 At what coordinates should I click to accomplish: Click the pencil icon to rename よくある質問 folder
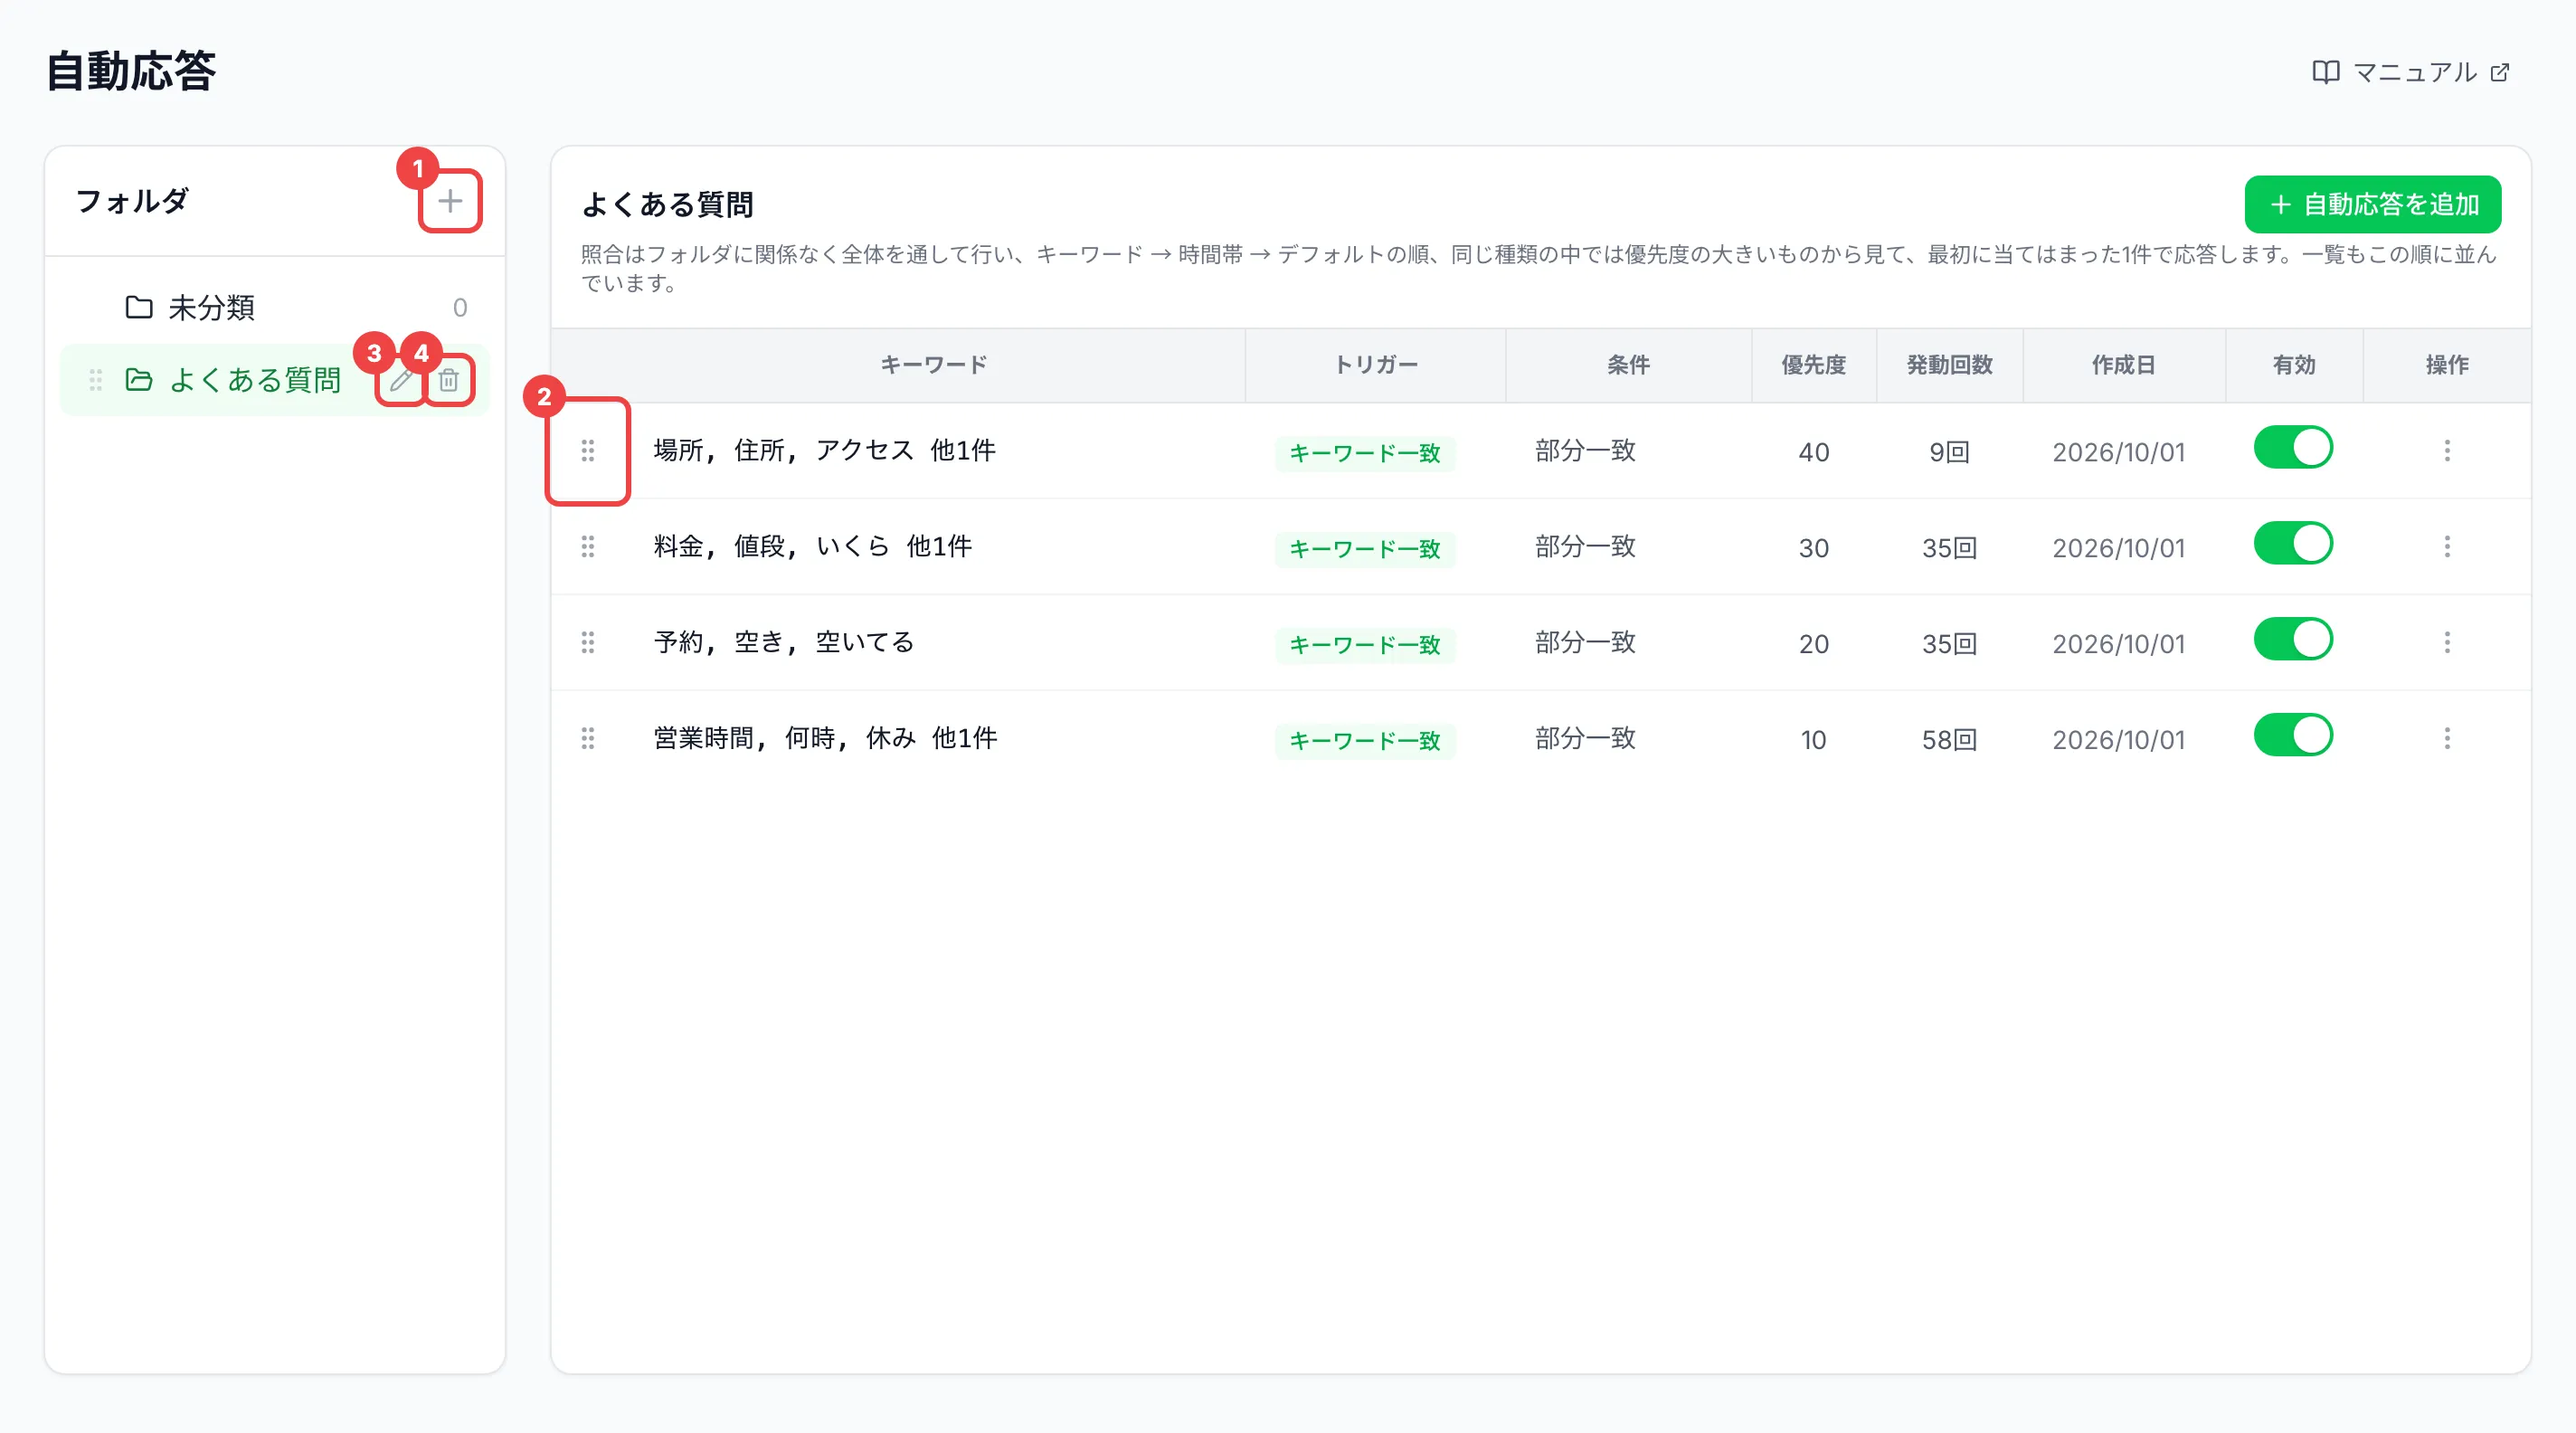tap(401, 380)
